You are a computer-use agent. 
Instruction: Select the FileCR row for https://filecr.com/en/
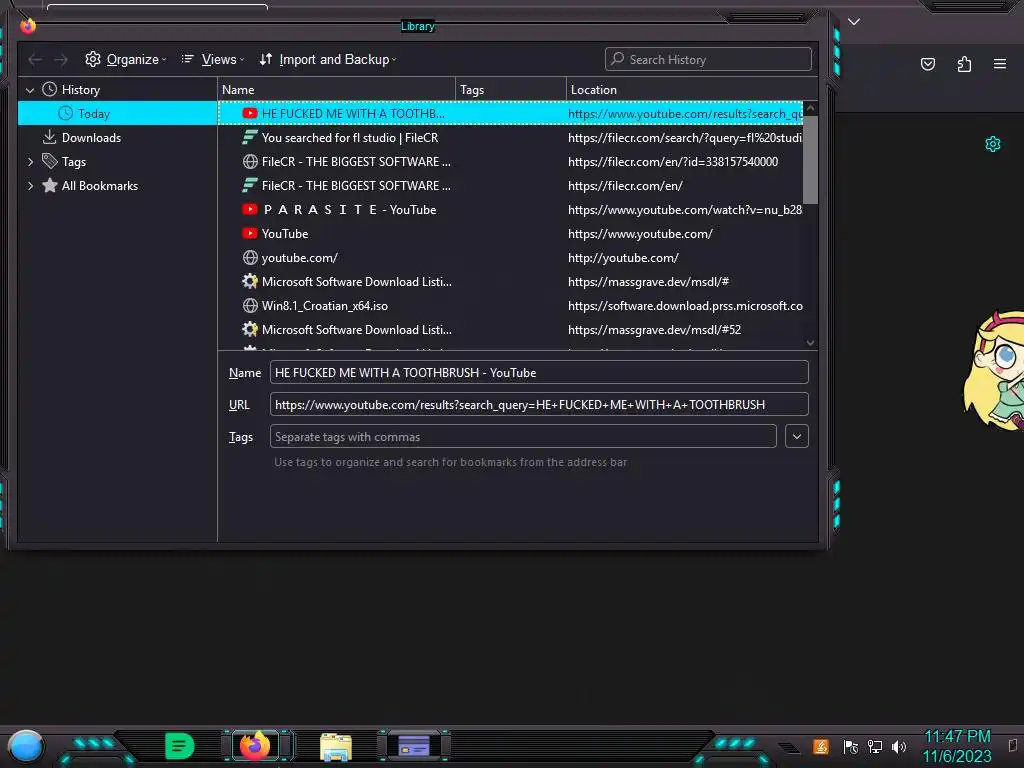[x=511, y=185]
